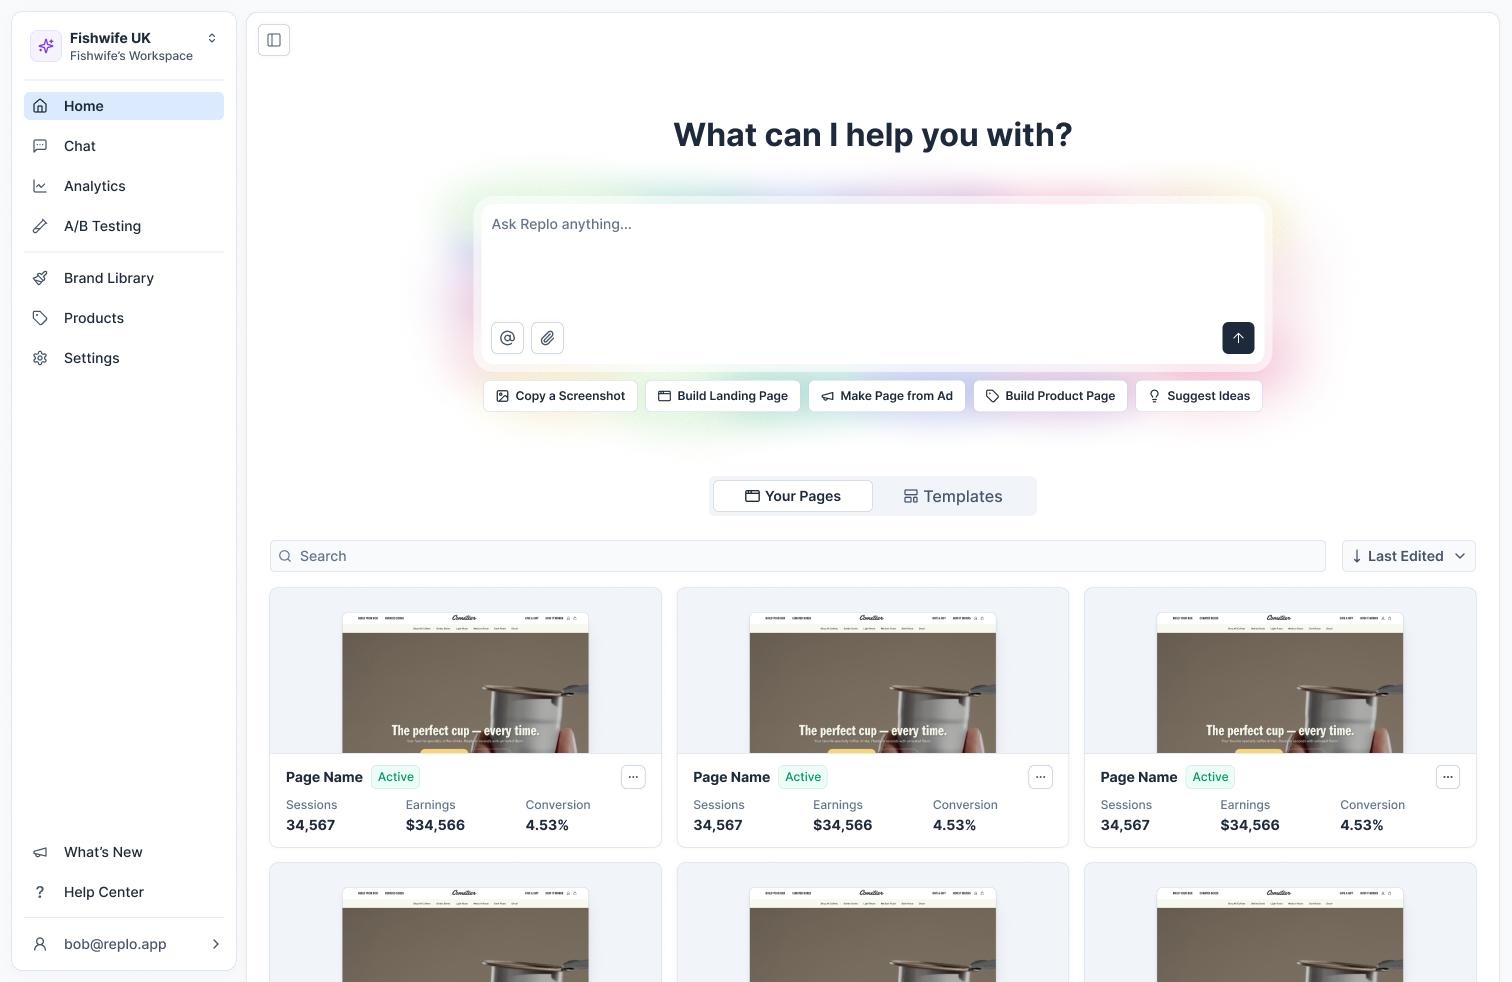Click the user profile icon beside bob@replo.app
The image size is (1512, 982).
click(40, 944)
